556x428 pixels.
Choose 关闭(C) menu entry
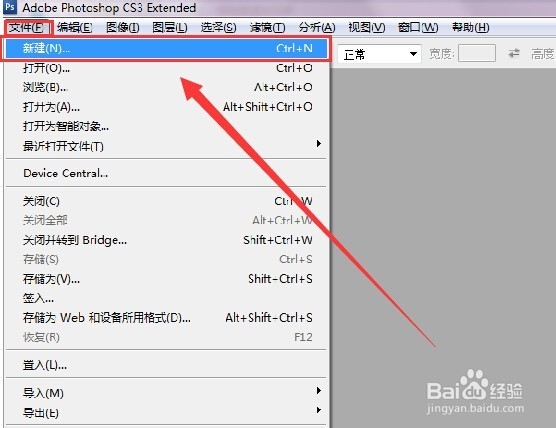[x=166, y=201]
